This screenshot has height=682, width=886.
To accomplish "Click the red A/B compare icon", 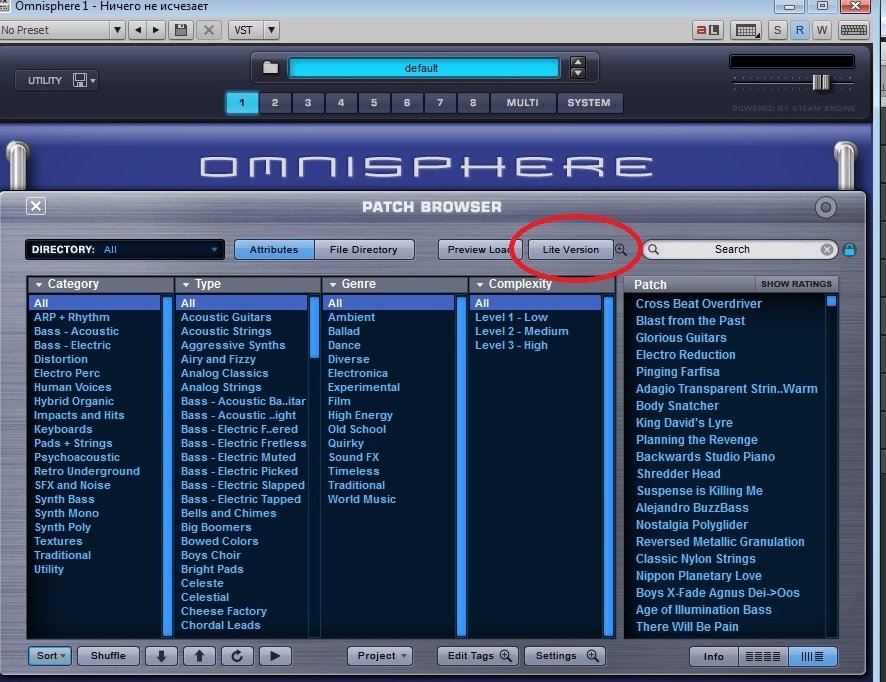I will pyautogui.click(x=707, y=30).
